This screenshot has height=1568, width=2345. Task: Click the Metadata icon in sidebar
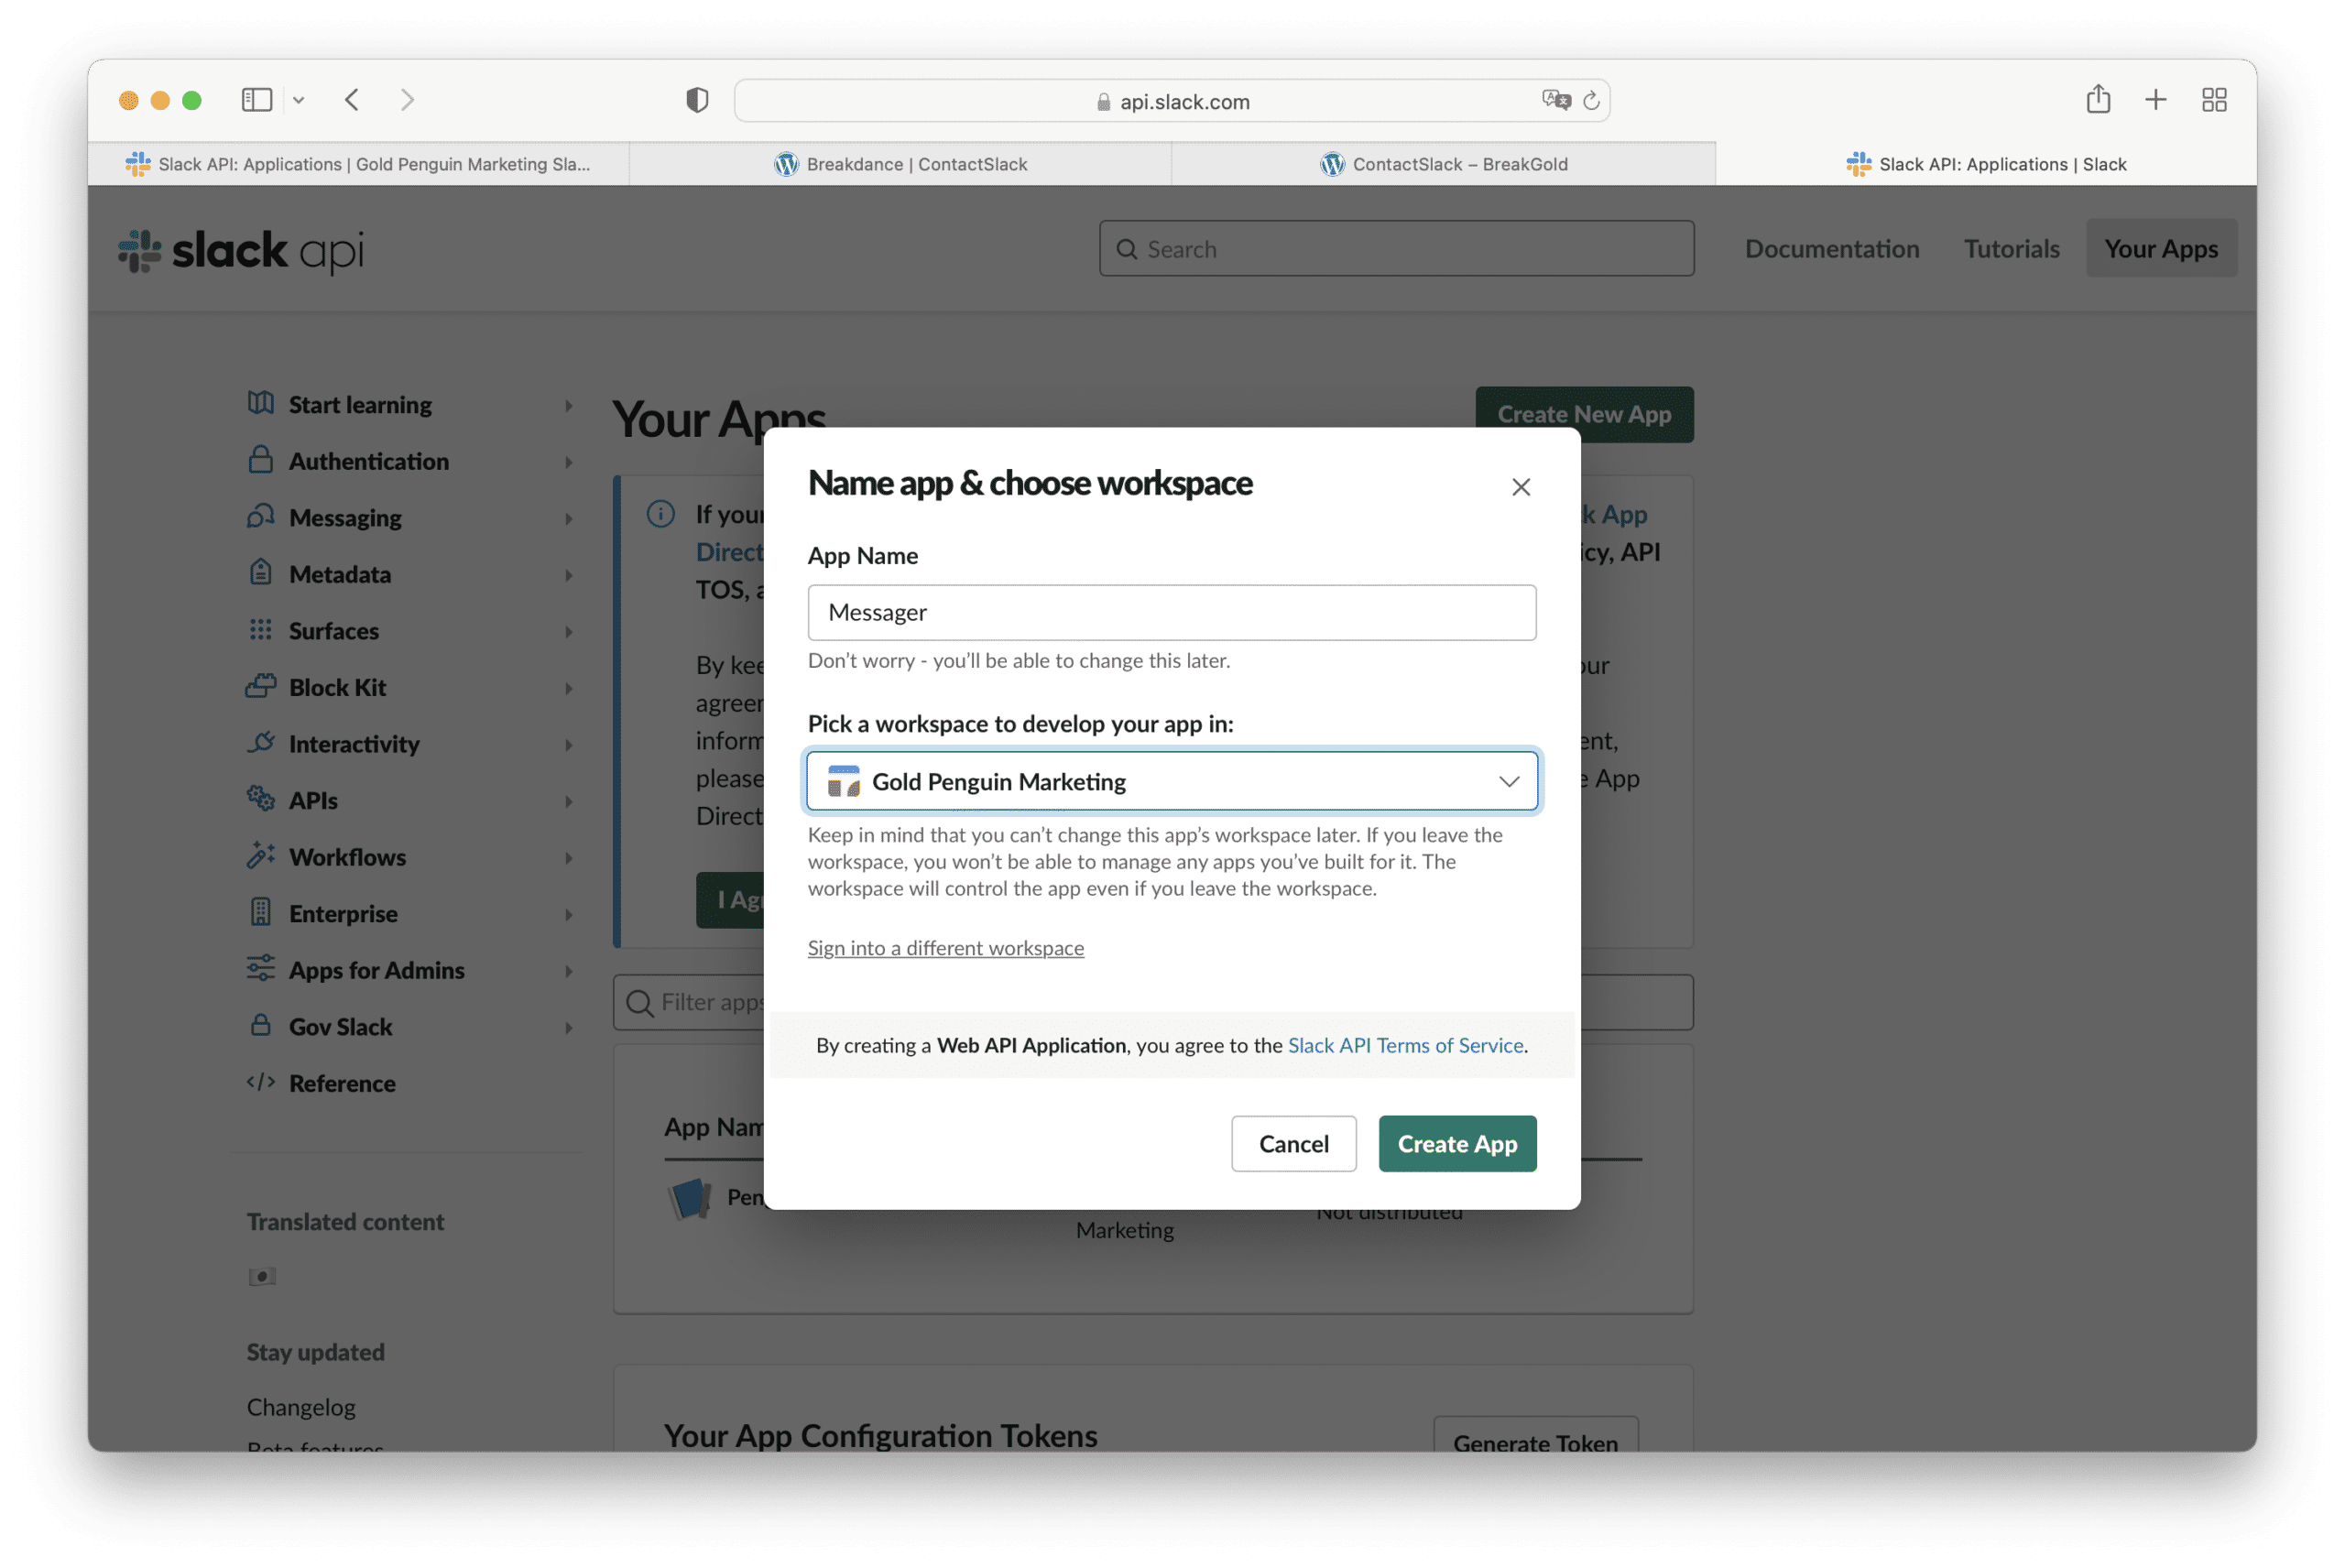click(260, 572)
